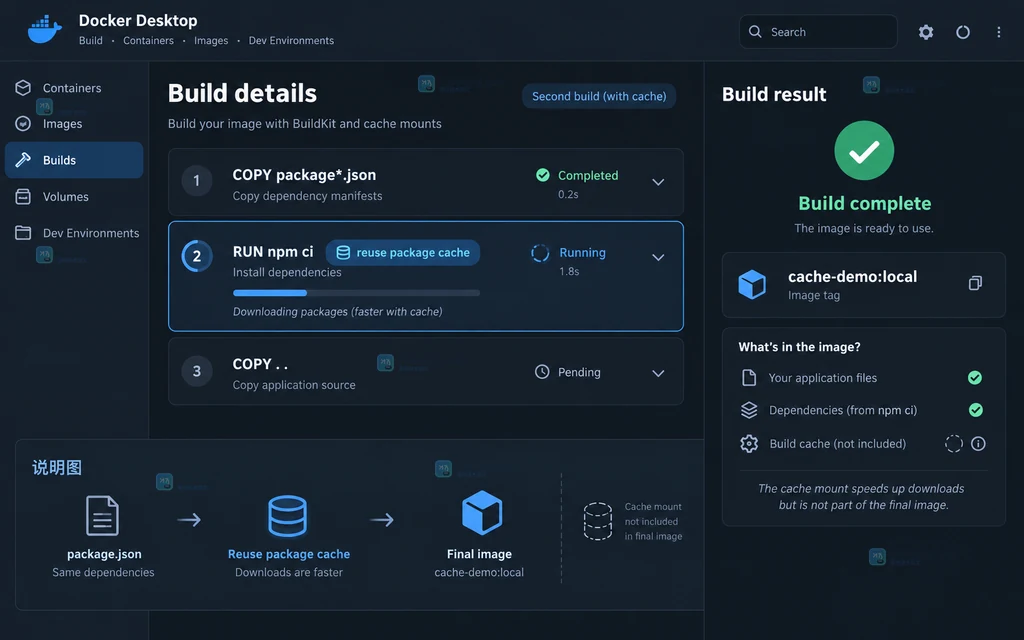Click the Docker whale logo
The image size is (1024, 640).
pos(44,30)
